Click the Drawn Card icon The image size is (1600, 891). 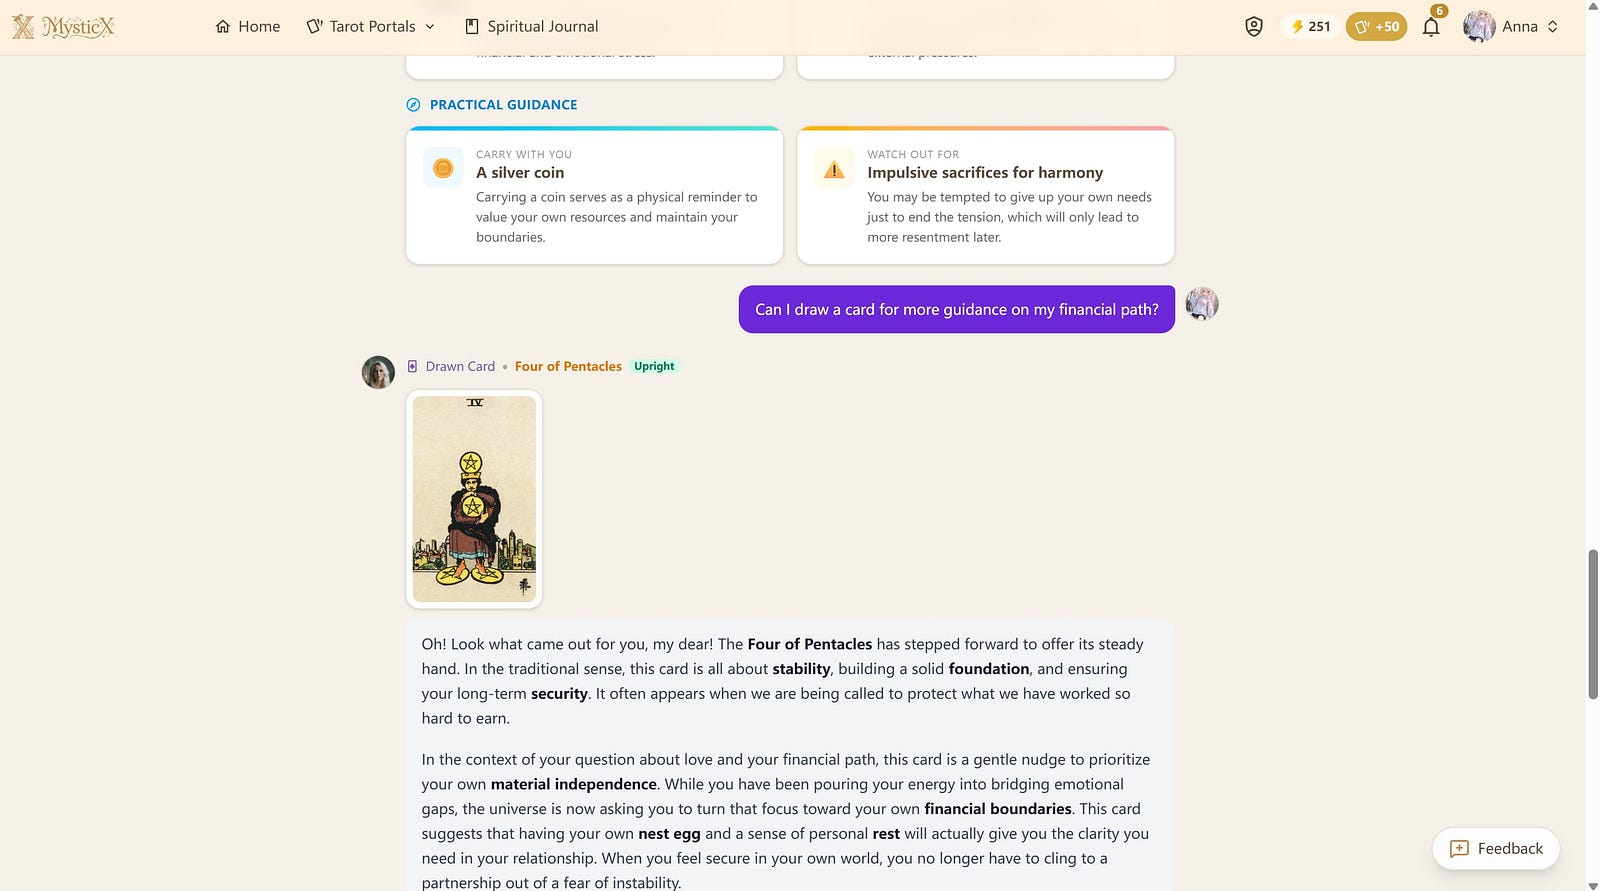click(x=412, y=367)
